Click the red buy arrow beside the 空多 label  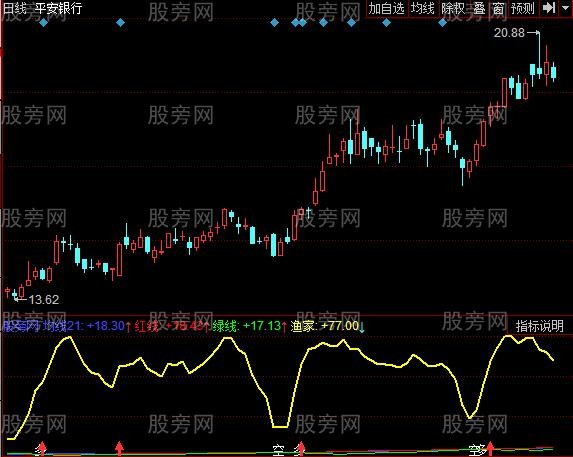click(490, 448)
